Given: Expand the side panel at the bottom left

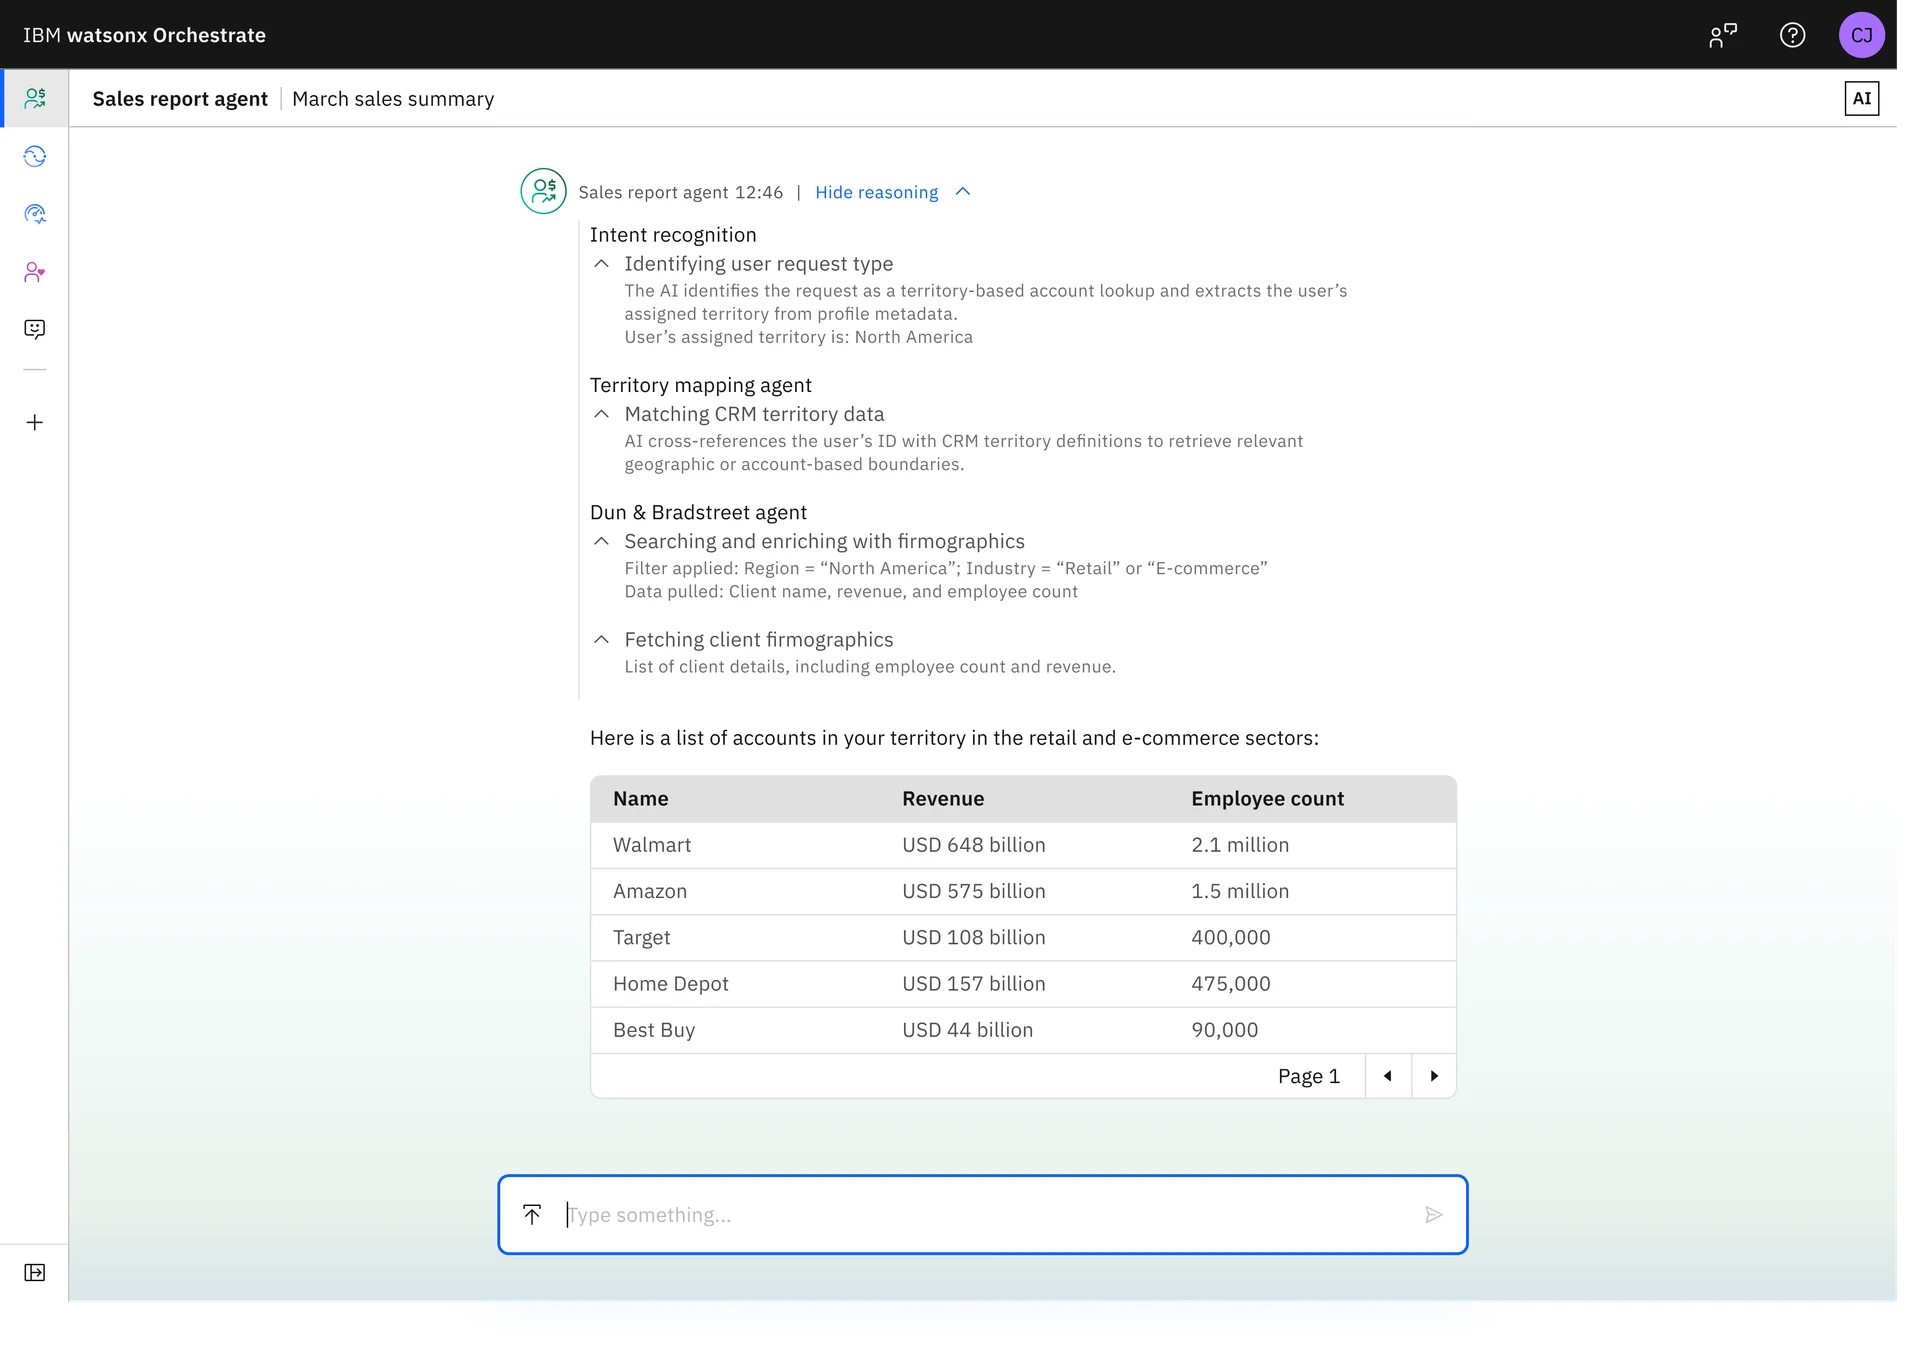Looking at the screenshot, I should (35, 1272).
